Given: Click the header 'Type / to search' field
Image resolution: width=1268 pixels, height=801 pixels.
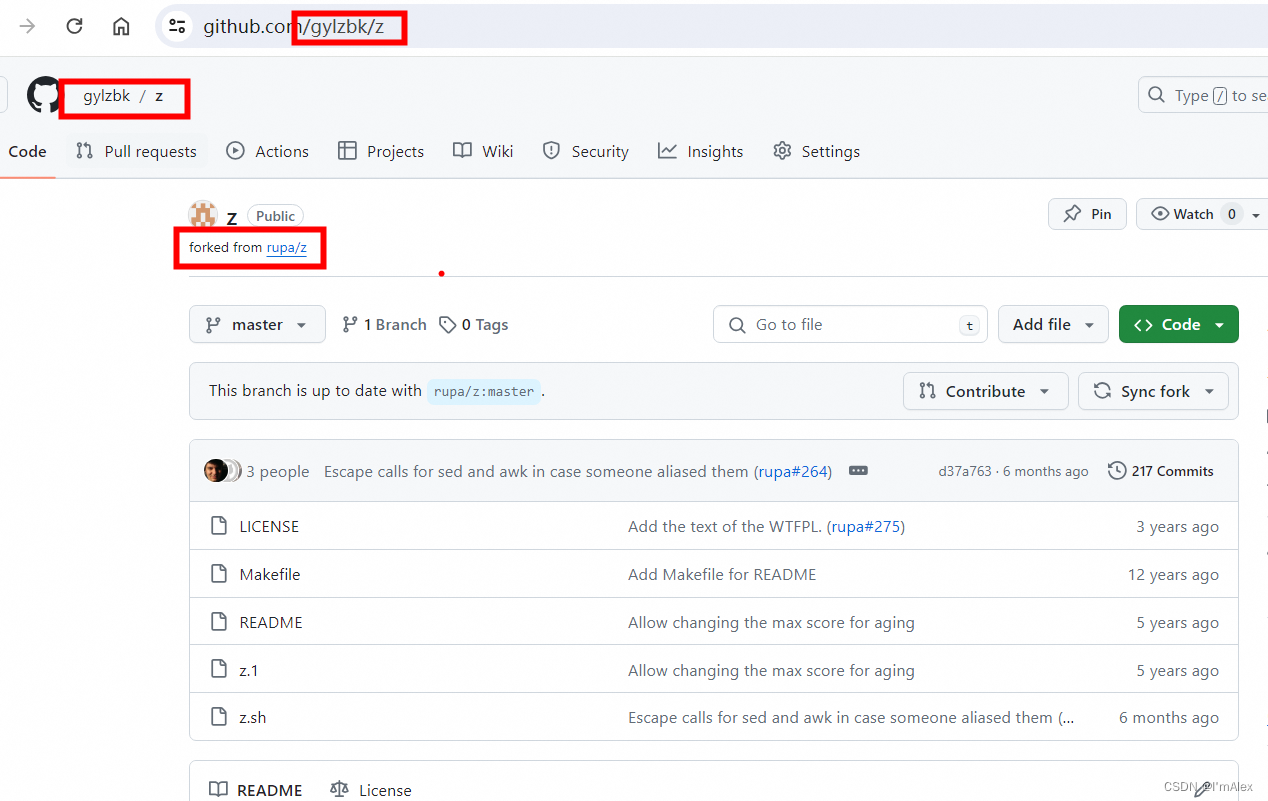Looking at the screenshot, I should (x=1203, y=95).
